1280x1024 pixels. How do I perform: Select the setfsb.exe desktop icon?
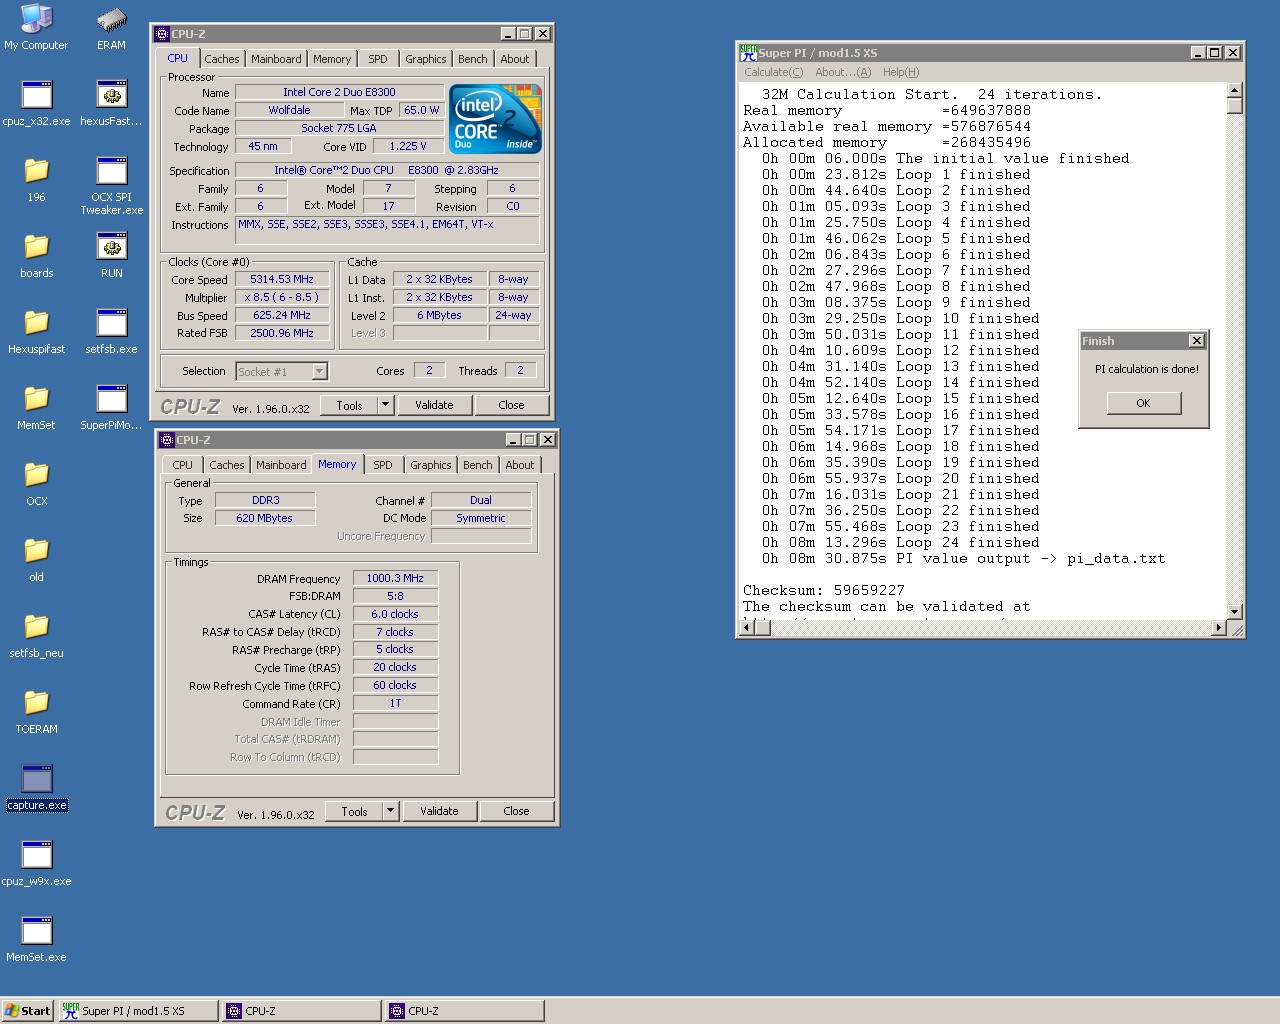click(111, 332)
